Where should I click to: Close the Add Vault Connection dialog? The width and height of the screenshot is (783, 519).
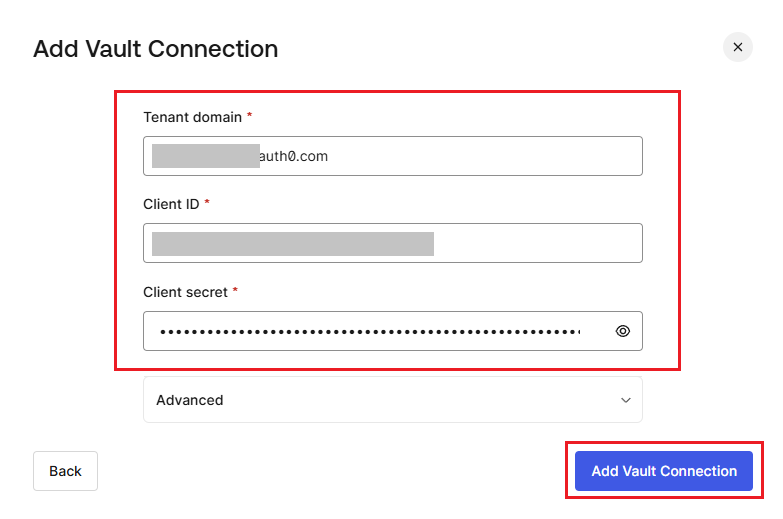(738, 47)
